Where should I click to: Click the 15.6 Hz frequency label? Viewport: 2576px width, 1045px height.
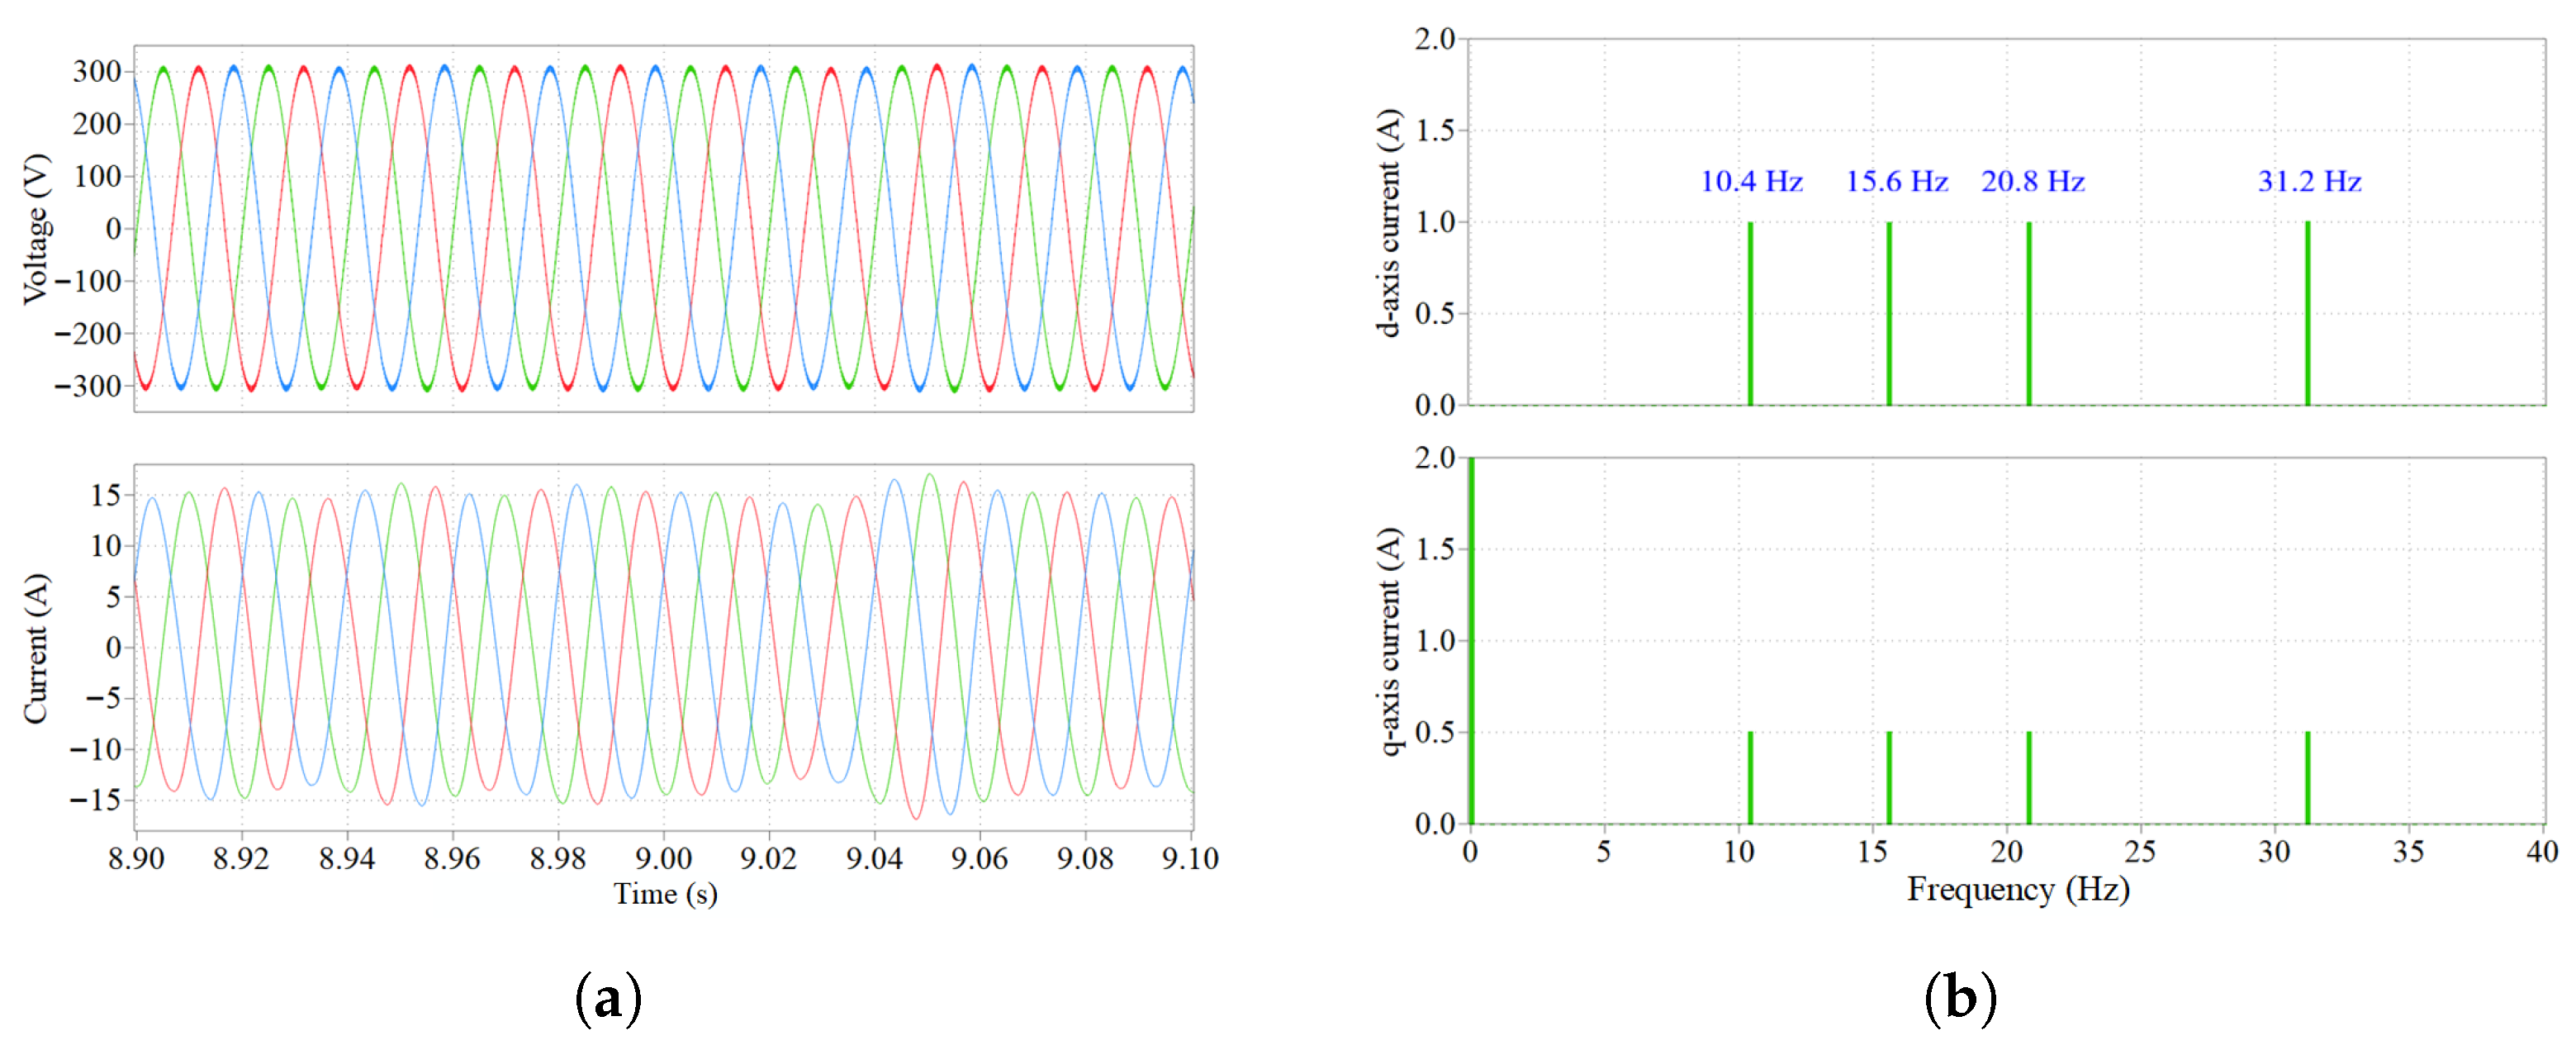pyautogui.click(x=1896, y=182)
